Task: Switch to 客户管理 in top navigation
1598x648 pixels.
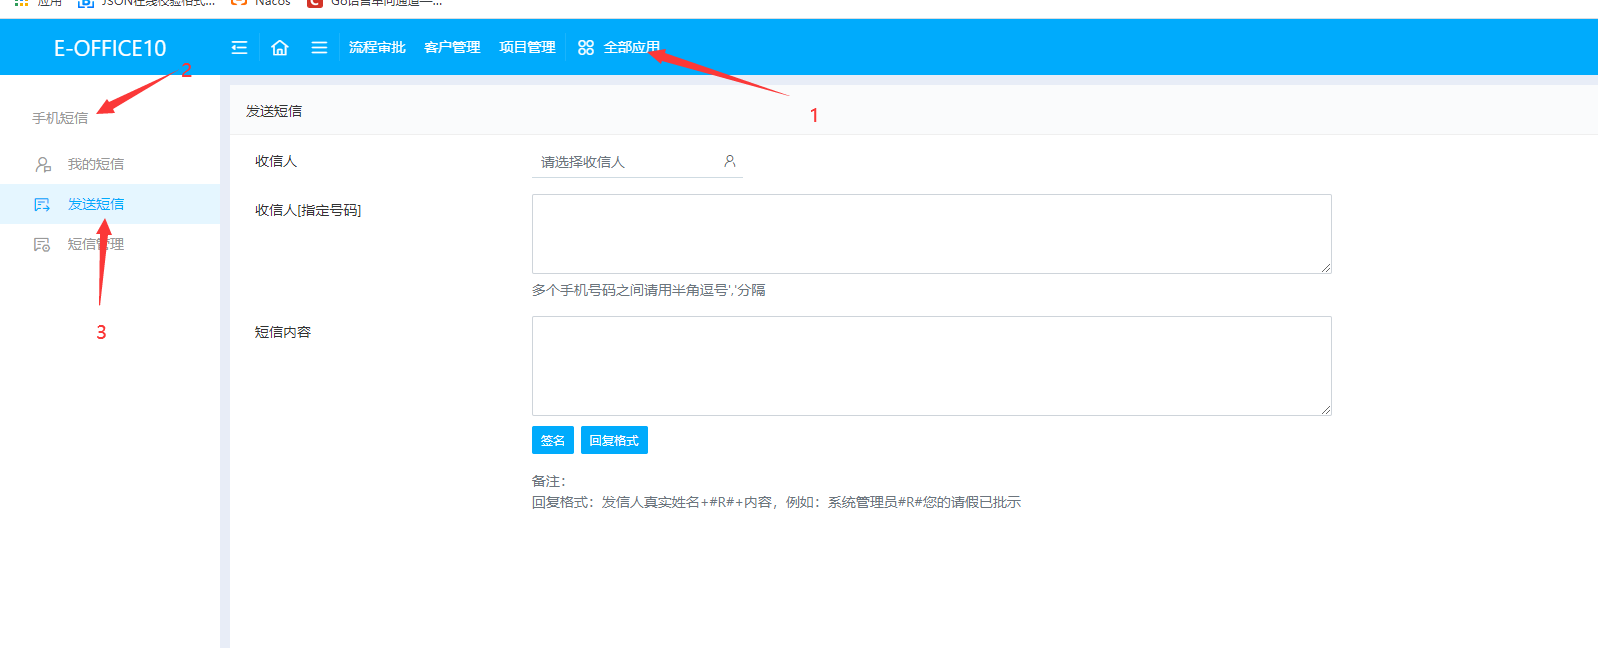Action: tap(452, 48)
